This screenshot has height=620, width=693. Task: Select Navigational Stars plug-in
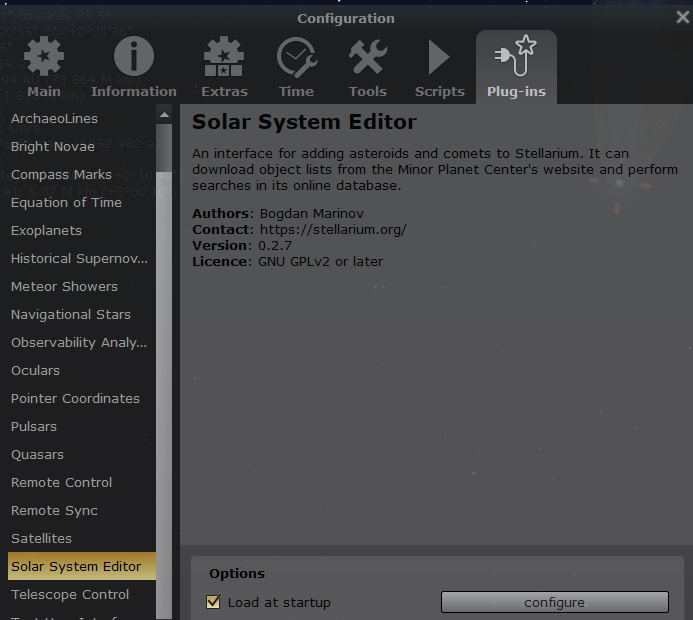[82, 315]
